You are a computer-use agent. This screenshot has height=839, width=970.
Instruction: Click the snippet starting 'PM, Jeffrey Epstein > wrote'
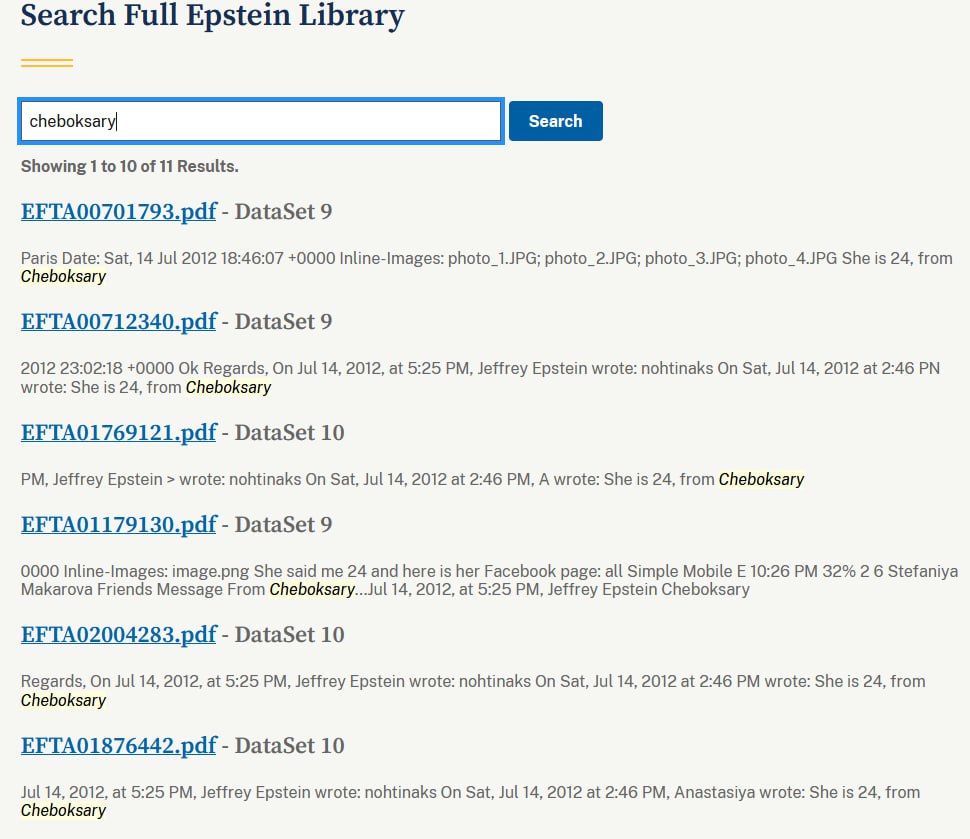[x=413, y=480]
